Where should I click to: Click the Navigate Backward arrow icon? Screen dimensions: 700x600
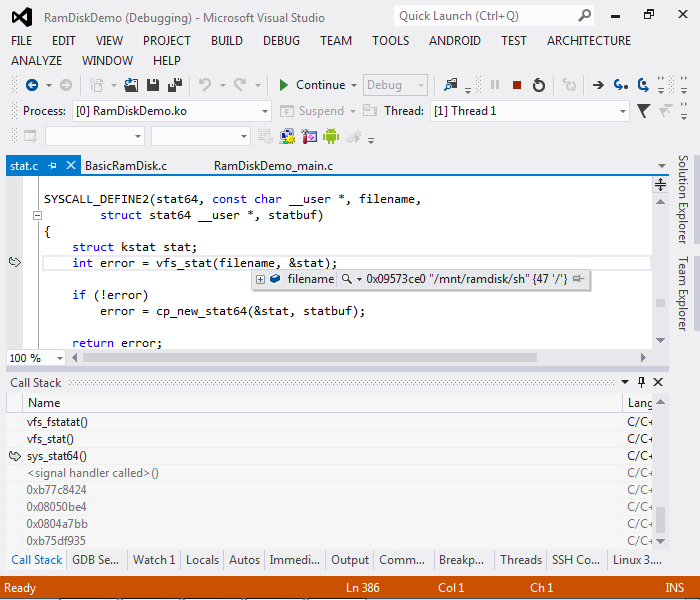32,85
